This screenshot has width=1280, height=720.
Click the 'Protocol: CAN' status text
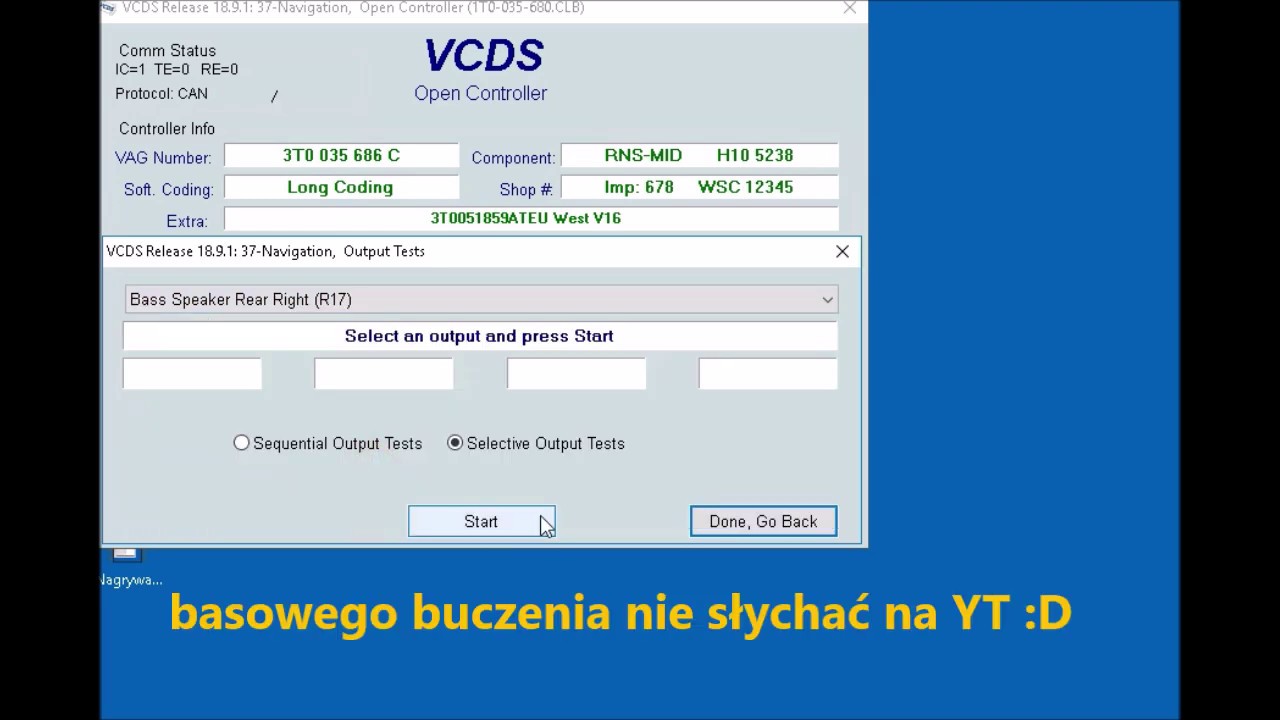tap(161, 94)
